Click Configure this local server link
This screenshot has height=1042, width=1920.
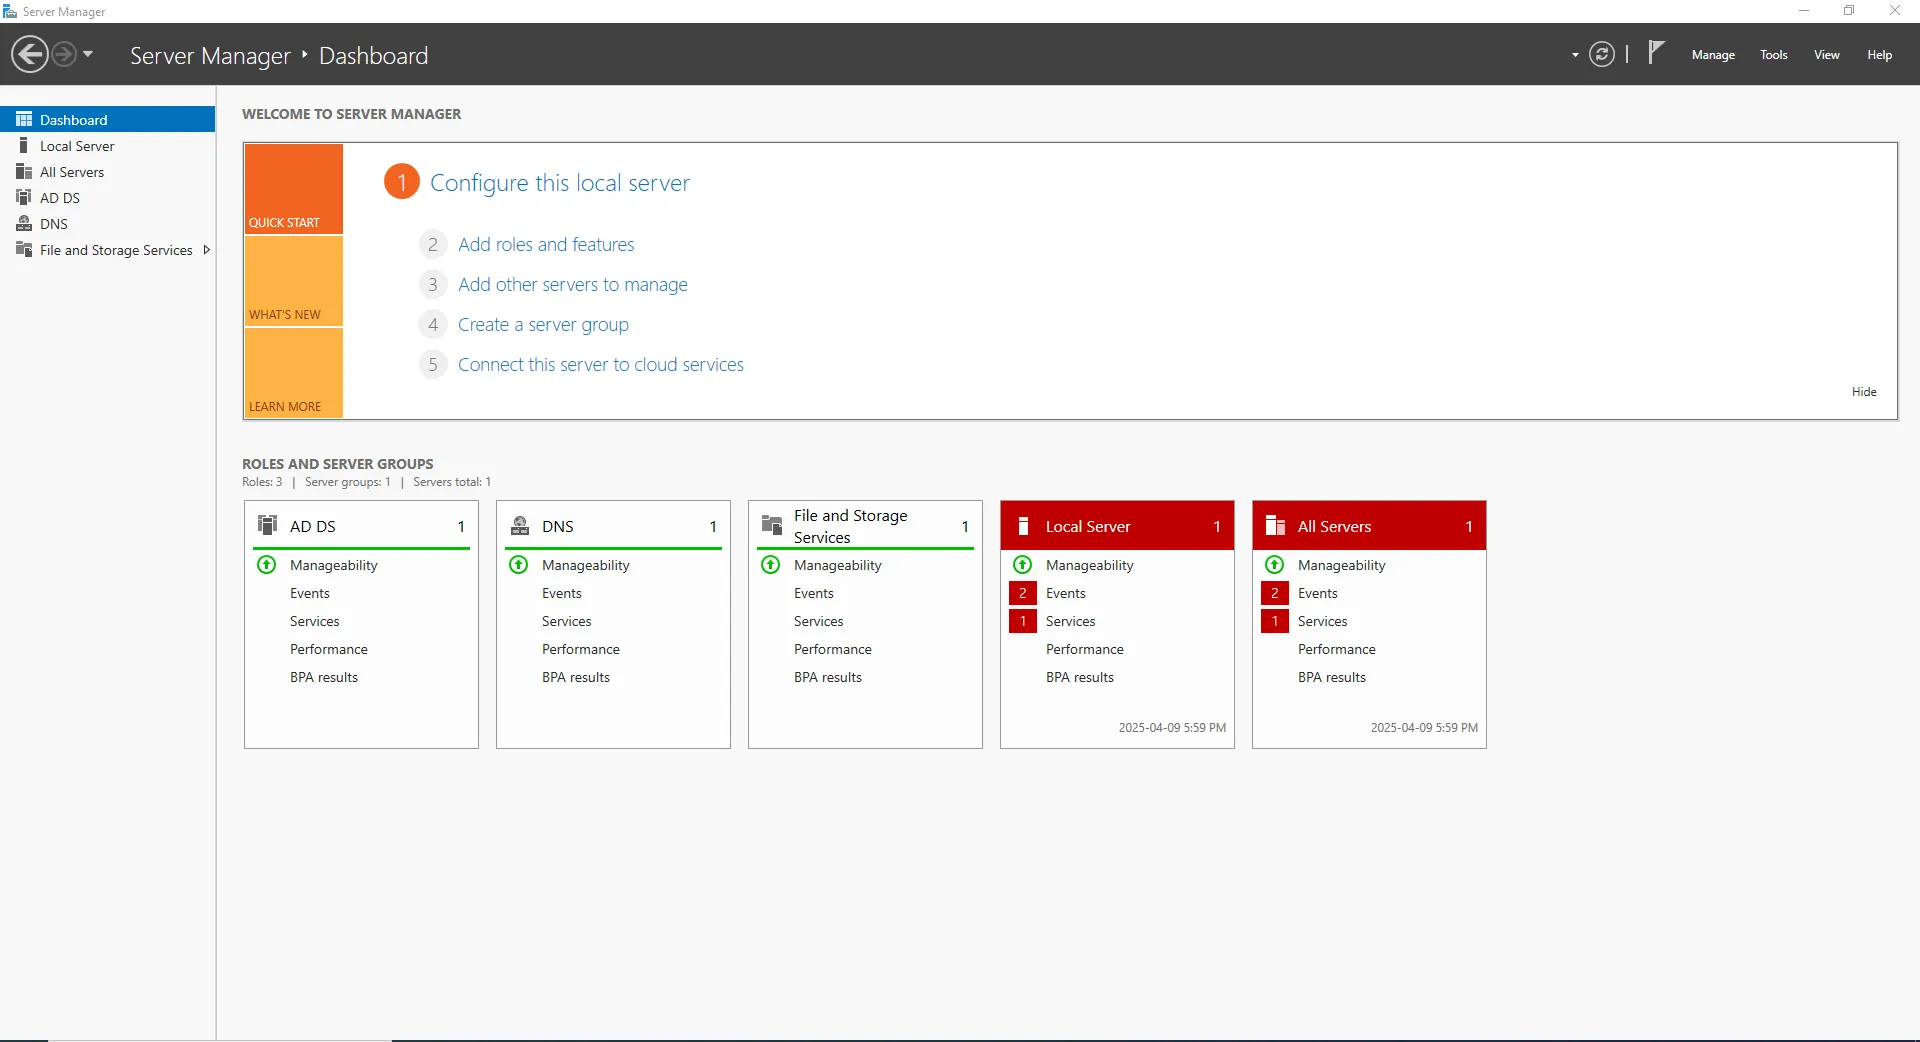[x=560, y=183]
